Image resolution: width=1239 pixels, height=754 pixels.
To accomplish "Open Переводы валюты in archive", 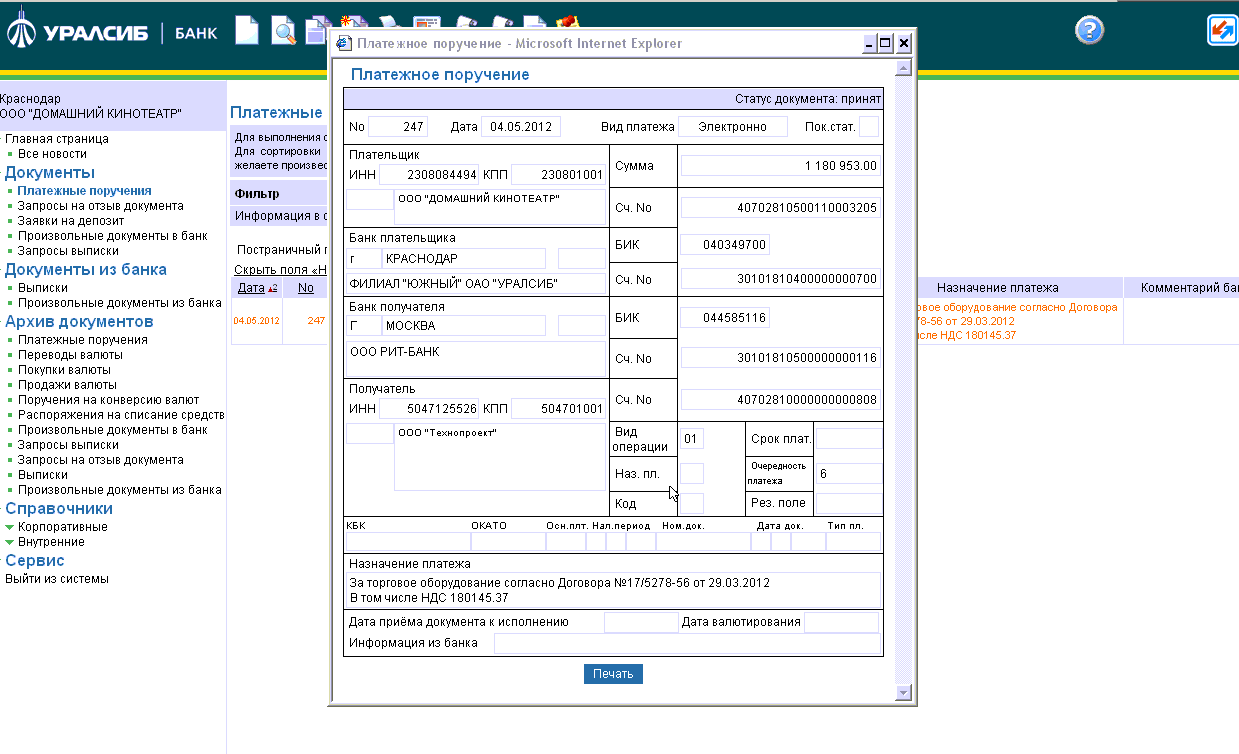I will tap(70, 355).
